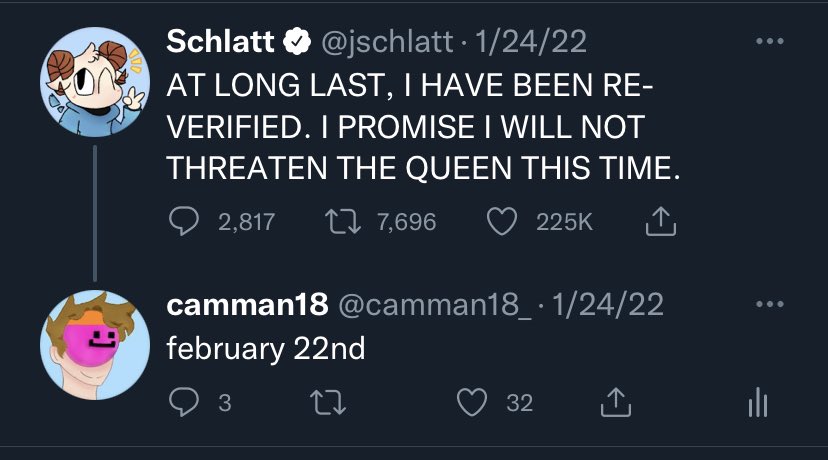Open more options on camman18's reply

(x=770, y=304)
